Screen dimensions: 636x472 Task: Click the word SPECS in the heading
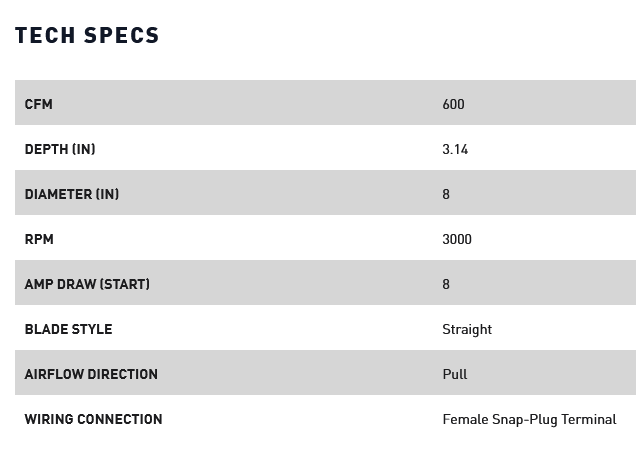pos(122,35)
